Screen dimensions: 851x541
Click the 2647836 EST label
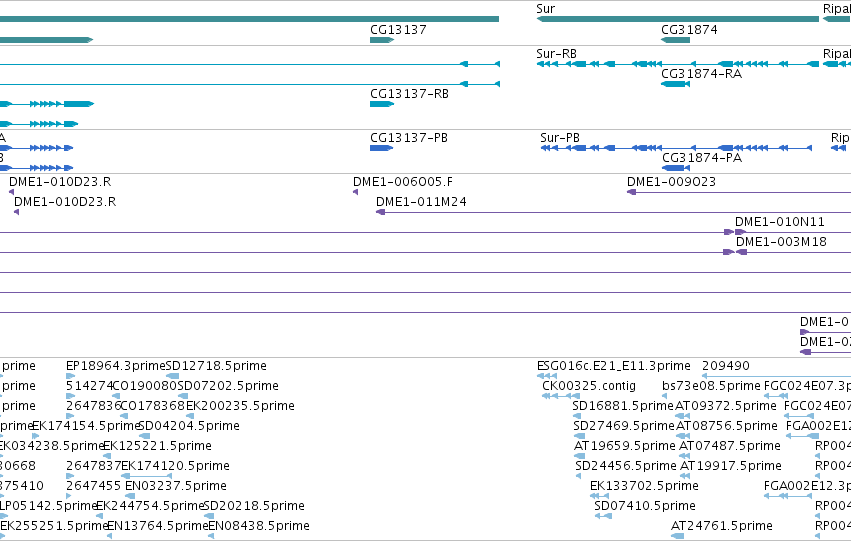click(93, 406)
